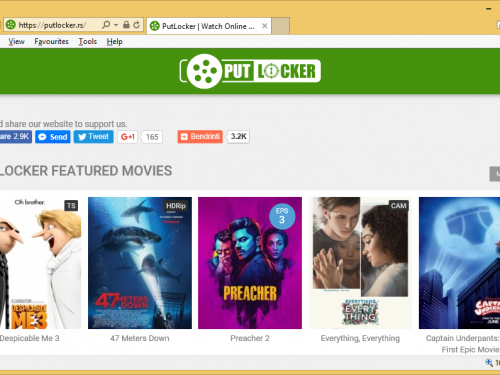Viewport: 500px width, 375px height.
Task: Click the Messenger Send button
Action: pos(53,137)
